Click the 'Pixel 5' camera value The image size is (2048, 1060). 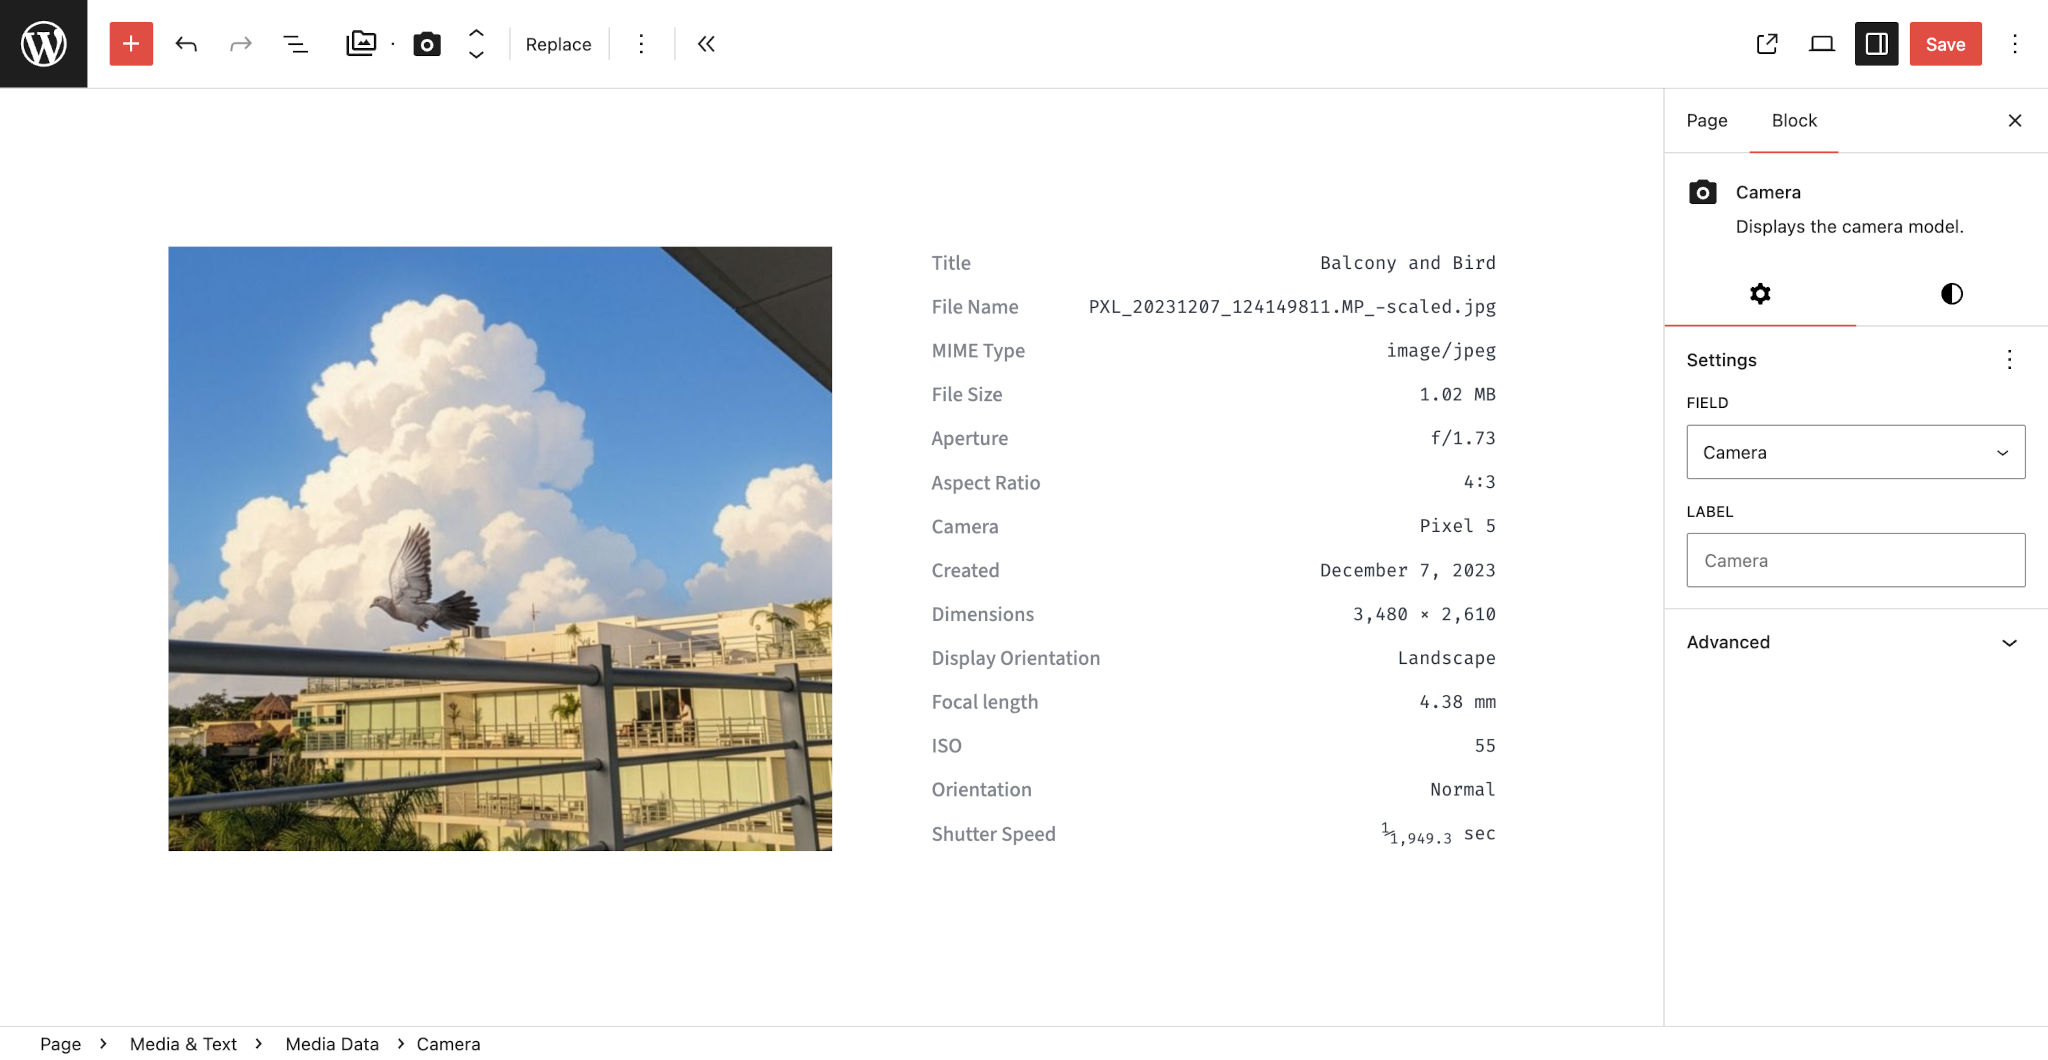click(1457, 526)
